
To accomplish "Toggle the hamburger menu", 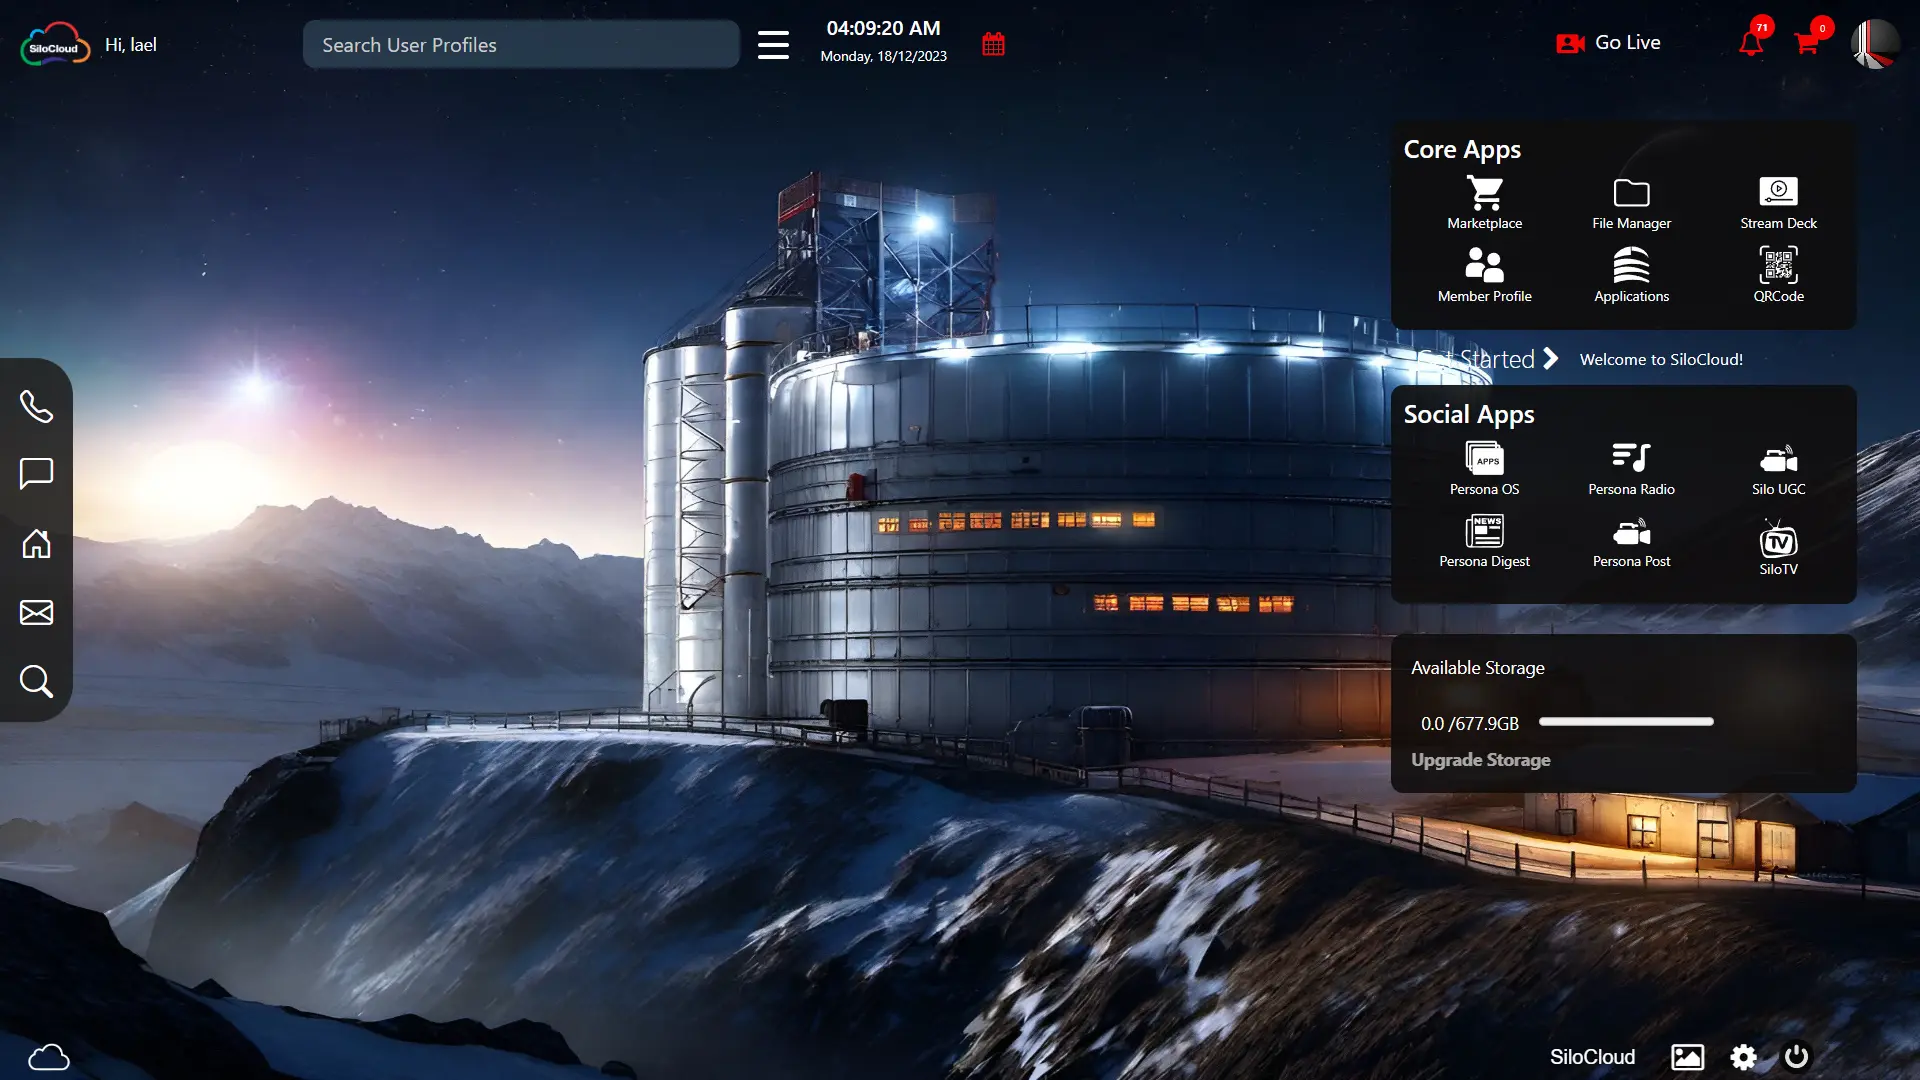I will [x=773, y=44].
